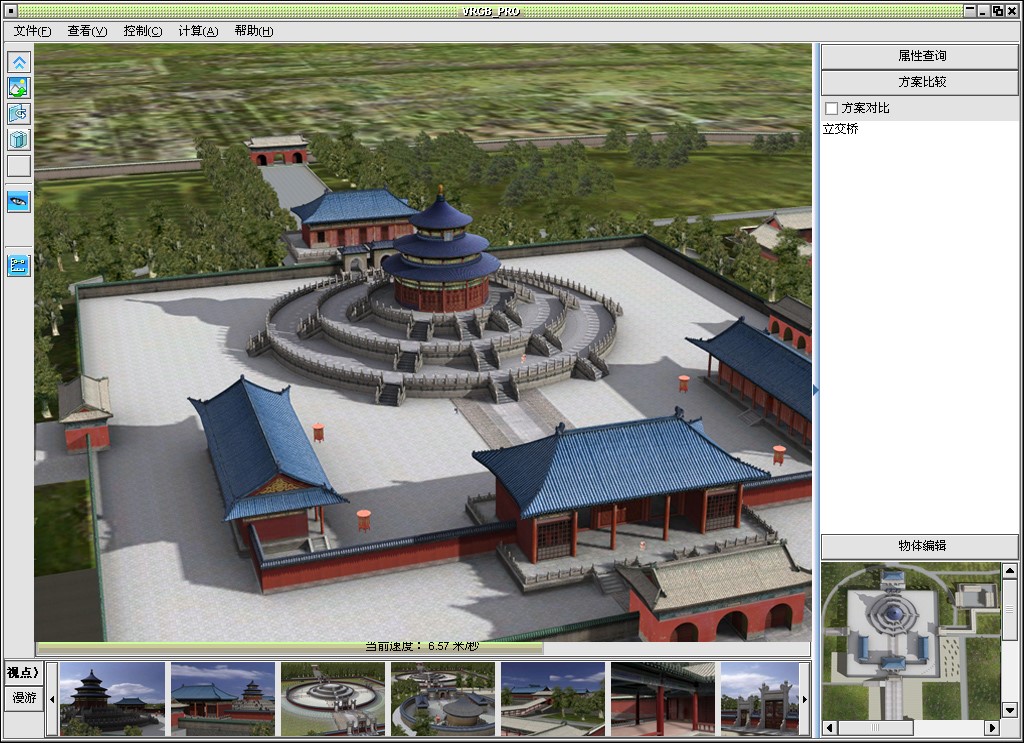Viewport: 1024px width, 743px height.
Task: Click the 物体编辑 button
Action: (x=920, y=546)
